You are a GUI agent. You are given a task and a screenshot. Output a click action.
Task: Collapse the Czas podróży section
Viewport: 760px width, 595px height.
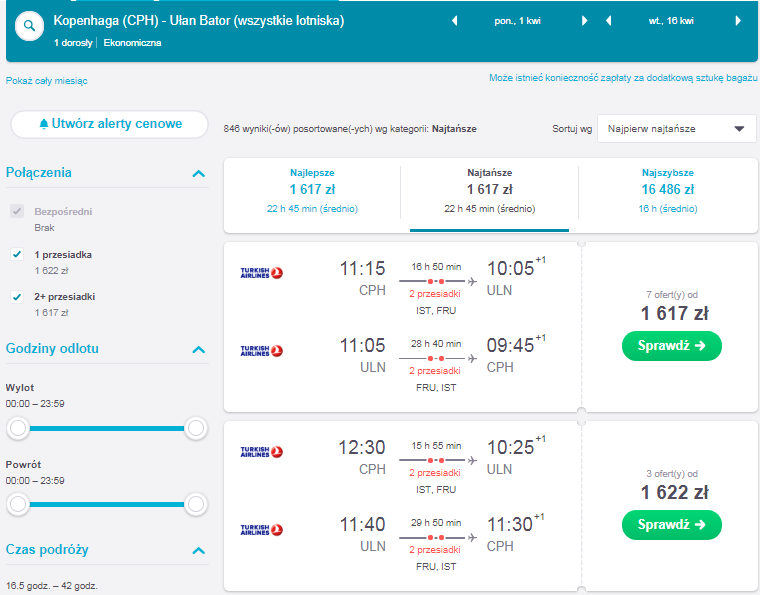point(199,550)
